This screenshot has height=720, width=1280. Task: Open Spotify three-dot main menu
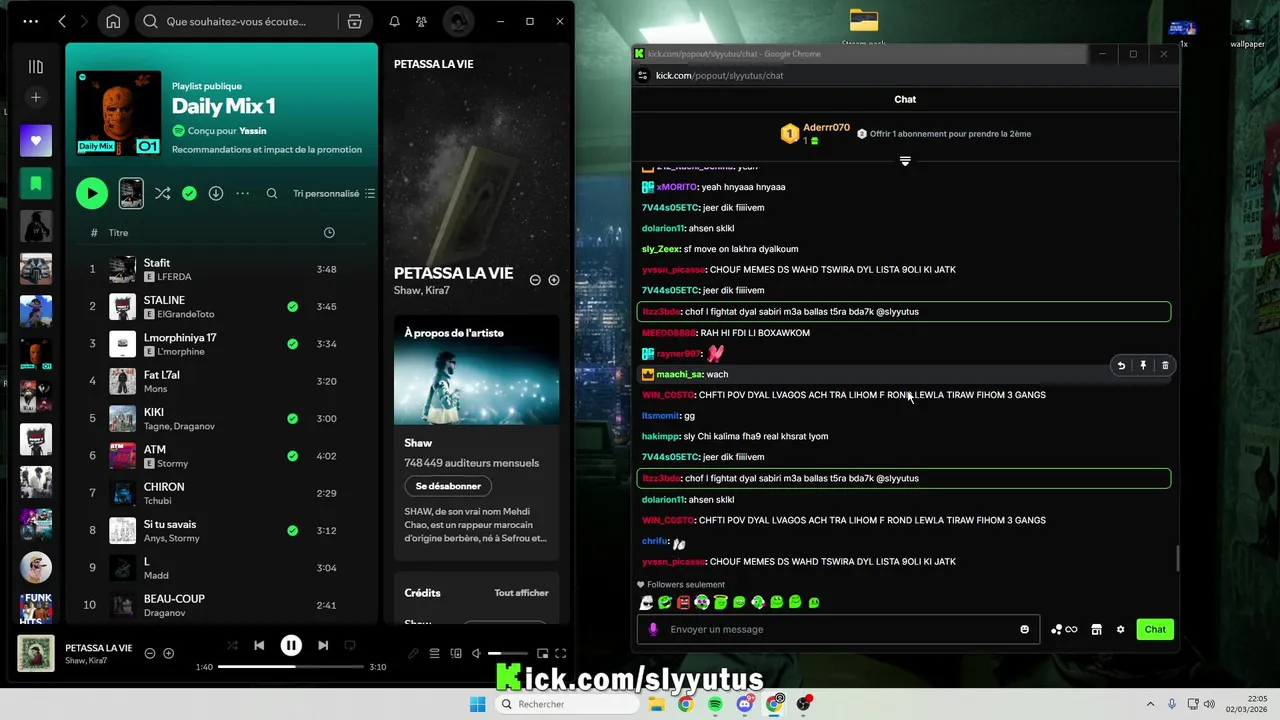(30, 21)
